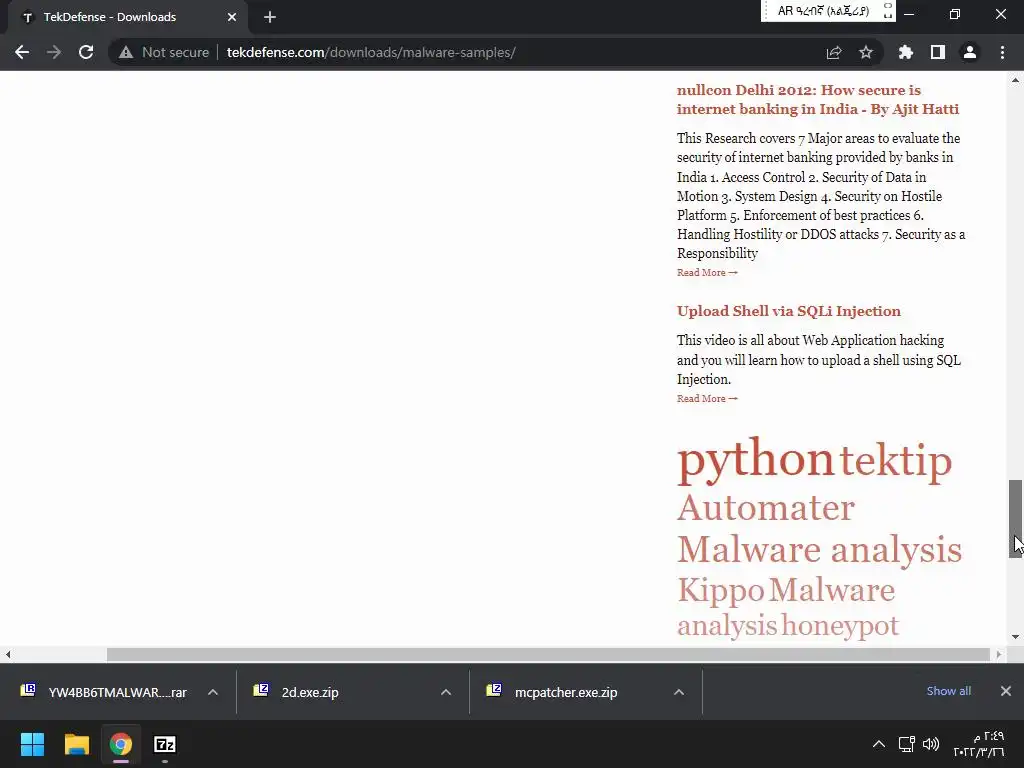Click the analysis tag
This screenshot has height=768, width=1024.
726,626
